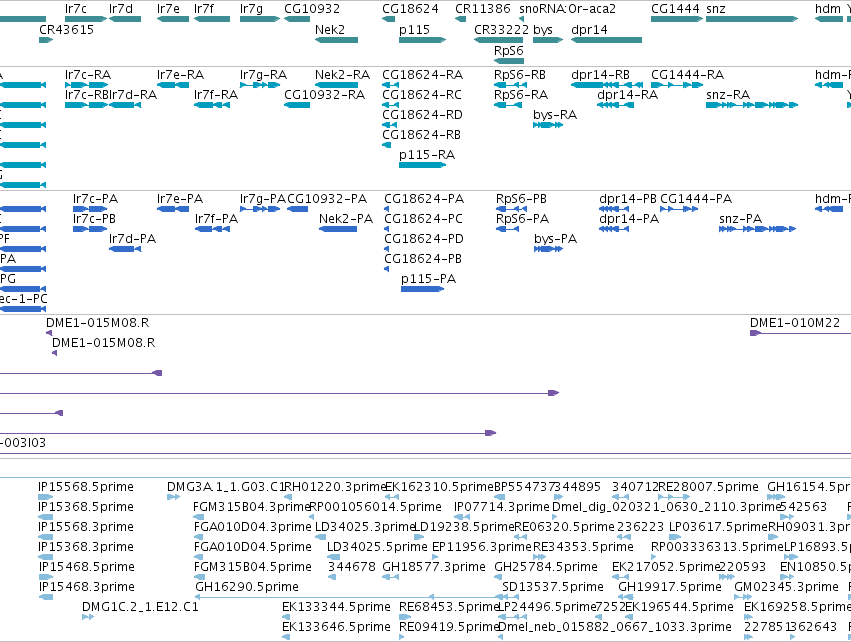Open the EK169258.5prime EST label
The height and width of the screenshot is (642, 851).
point(797,607)
